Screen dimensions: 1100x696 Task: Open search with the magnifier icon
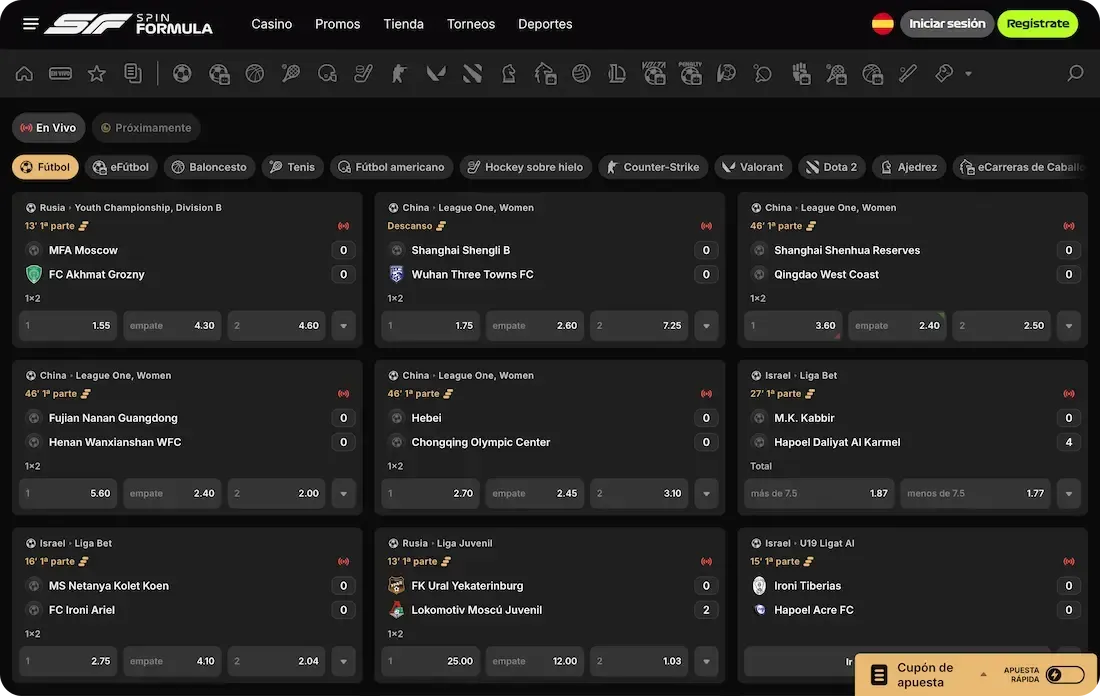coord(1075,73)
